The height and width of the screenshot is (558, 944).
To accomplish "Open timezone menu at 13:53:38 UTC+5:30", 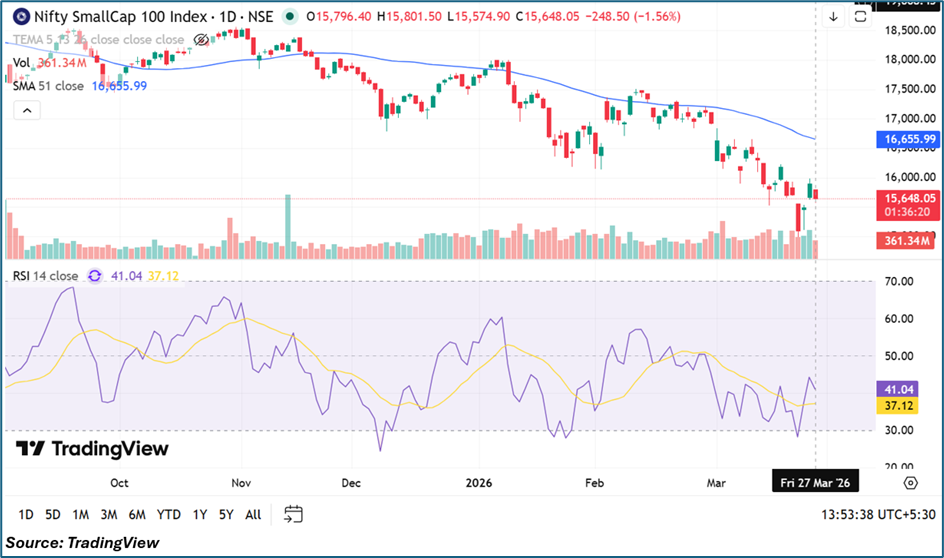I will coord(875,515).
